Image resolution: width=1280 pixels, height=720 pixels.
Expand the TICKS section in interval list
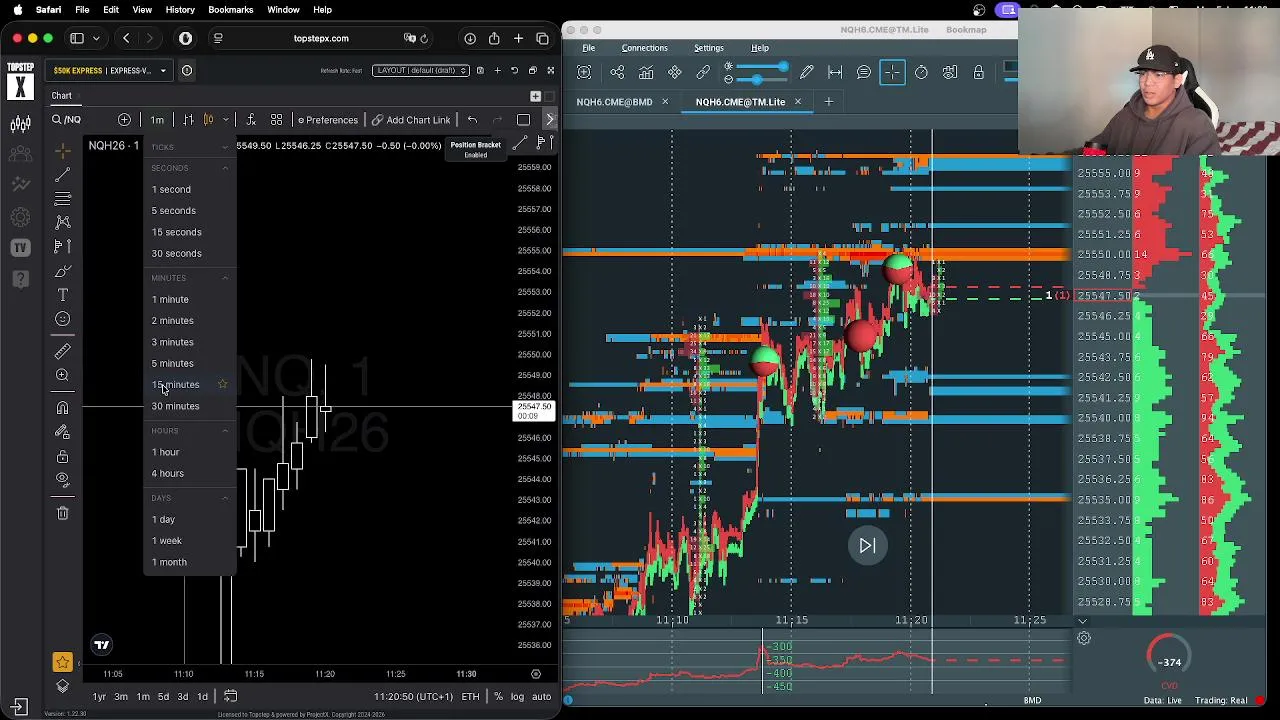tap(225, 147)
